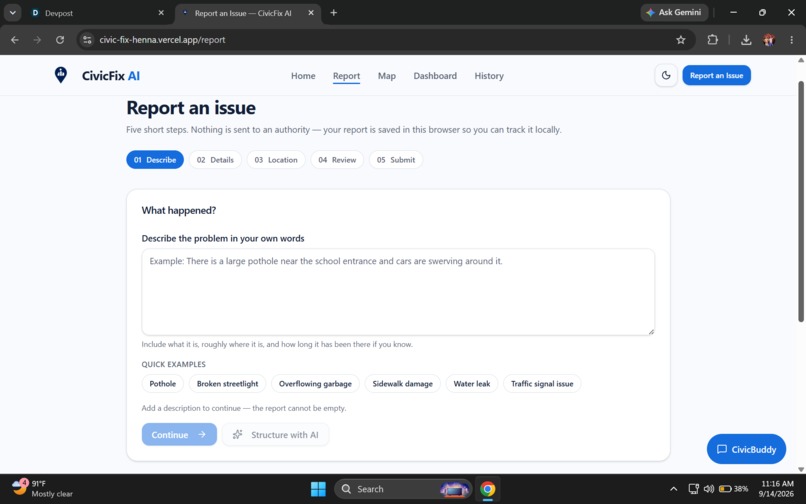Click the page vertical scrollbar
The image size is (806, 504).
pyautogui.click(x=800, y=202)
